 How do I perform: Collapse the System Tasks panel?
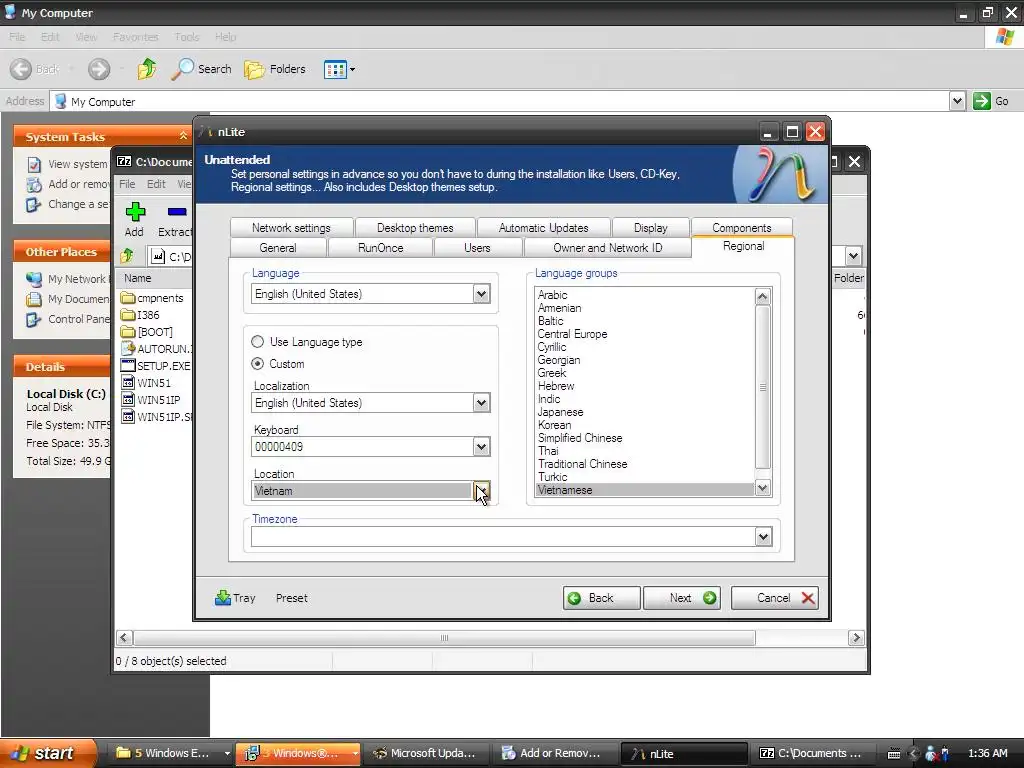click(x=184, y=136)
